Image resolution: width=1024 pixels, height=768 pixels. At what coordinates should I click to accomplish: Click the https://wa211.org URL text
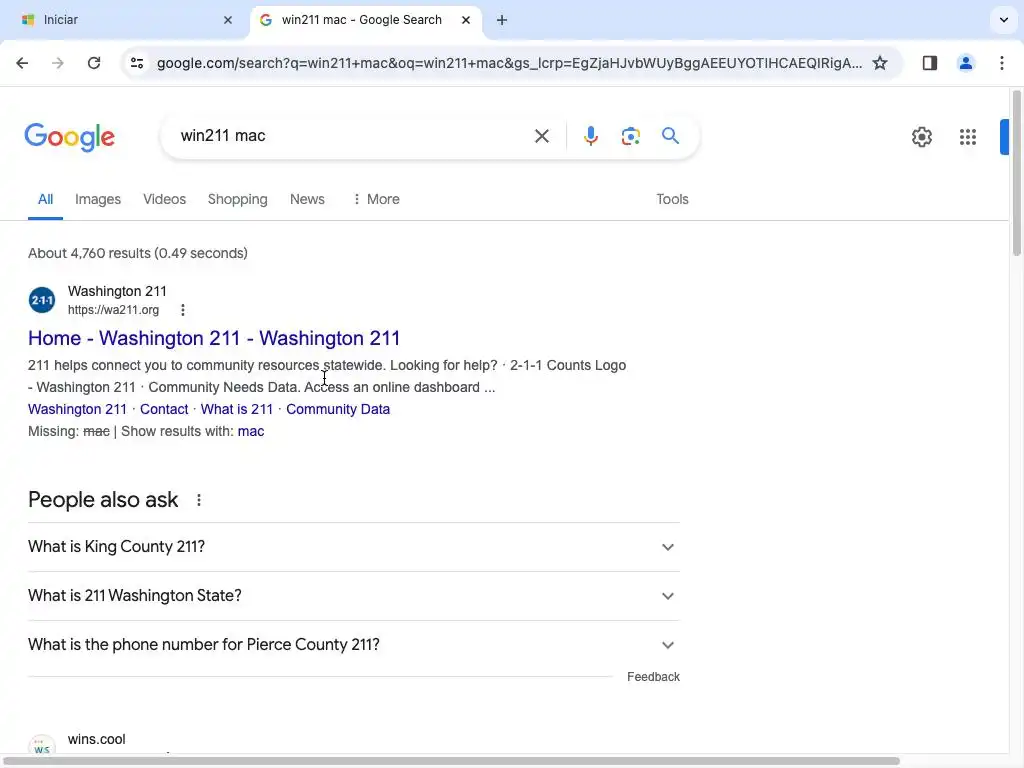tap(114, 310)
